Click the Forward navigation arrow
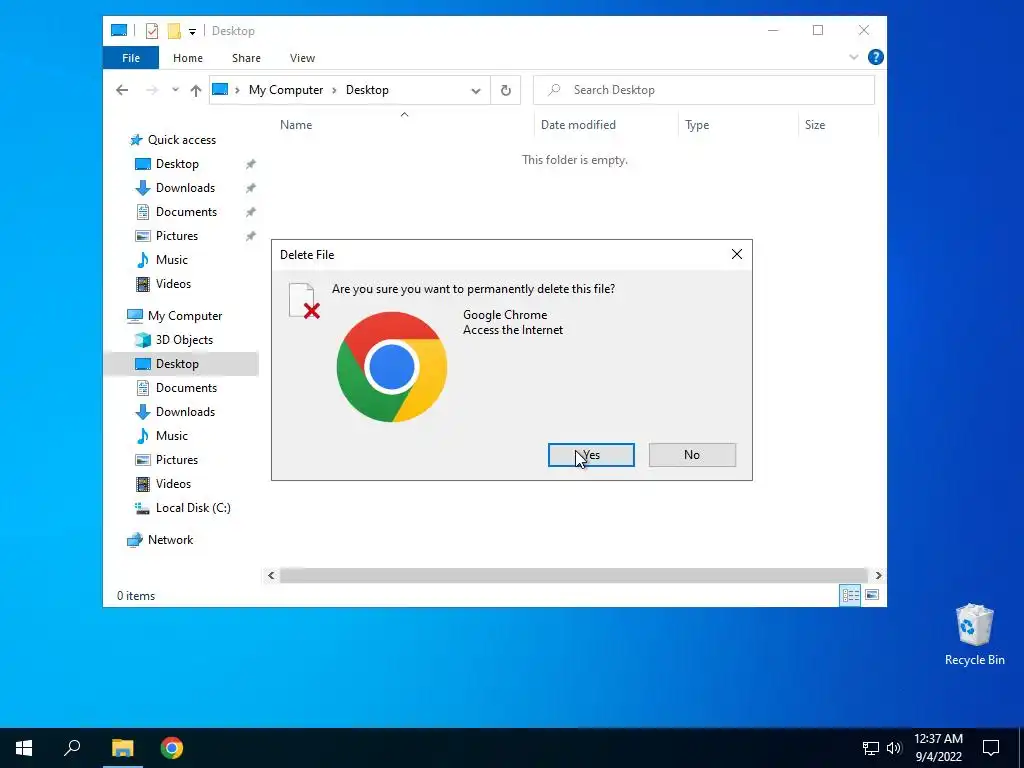 click(152, 90)
